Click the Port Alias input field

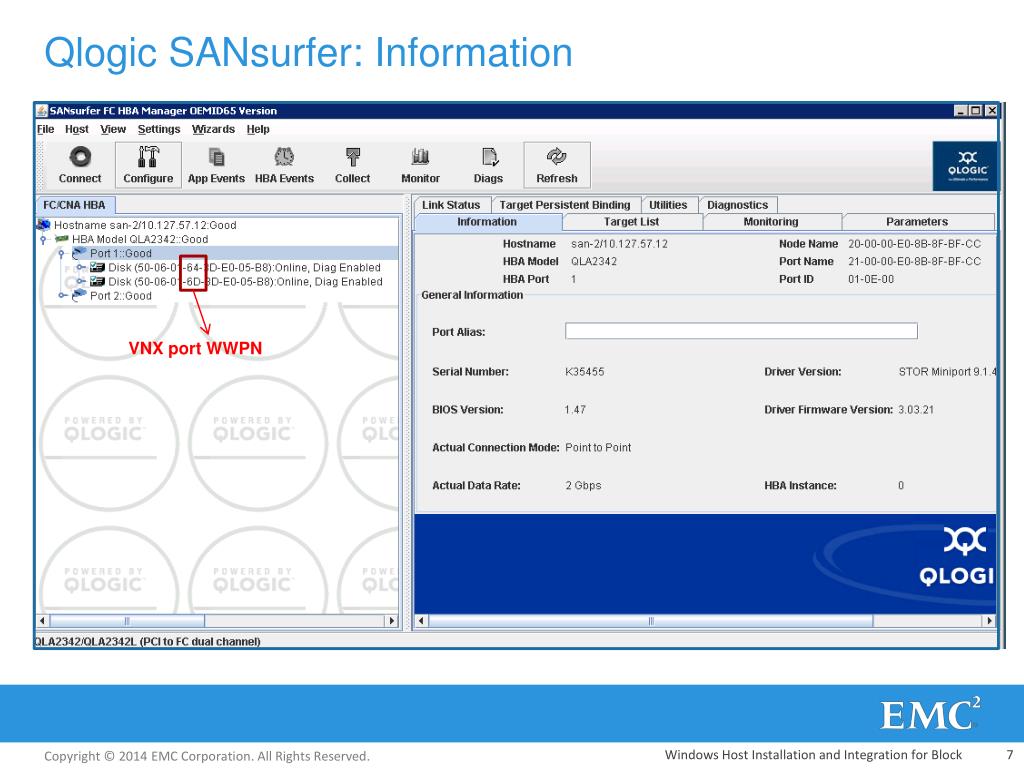click(741, 331)
